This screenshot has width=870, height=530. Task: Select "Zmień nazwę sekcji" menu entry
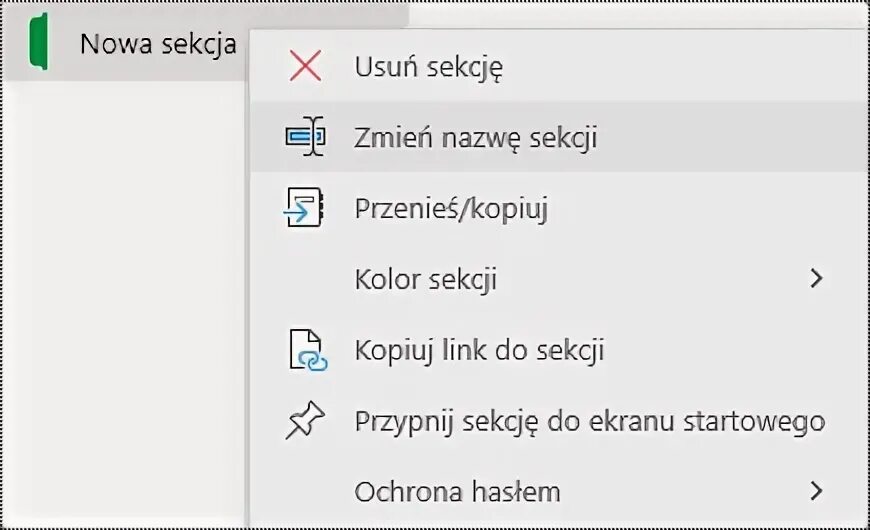pos(475,137)
